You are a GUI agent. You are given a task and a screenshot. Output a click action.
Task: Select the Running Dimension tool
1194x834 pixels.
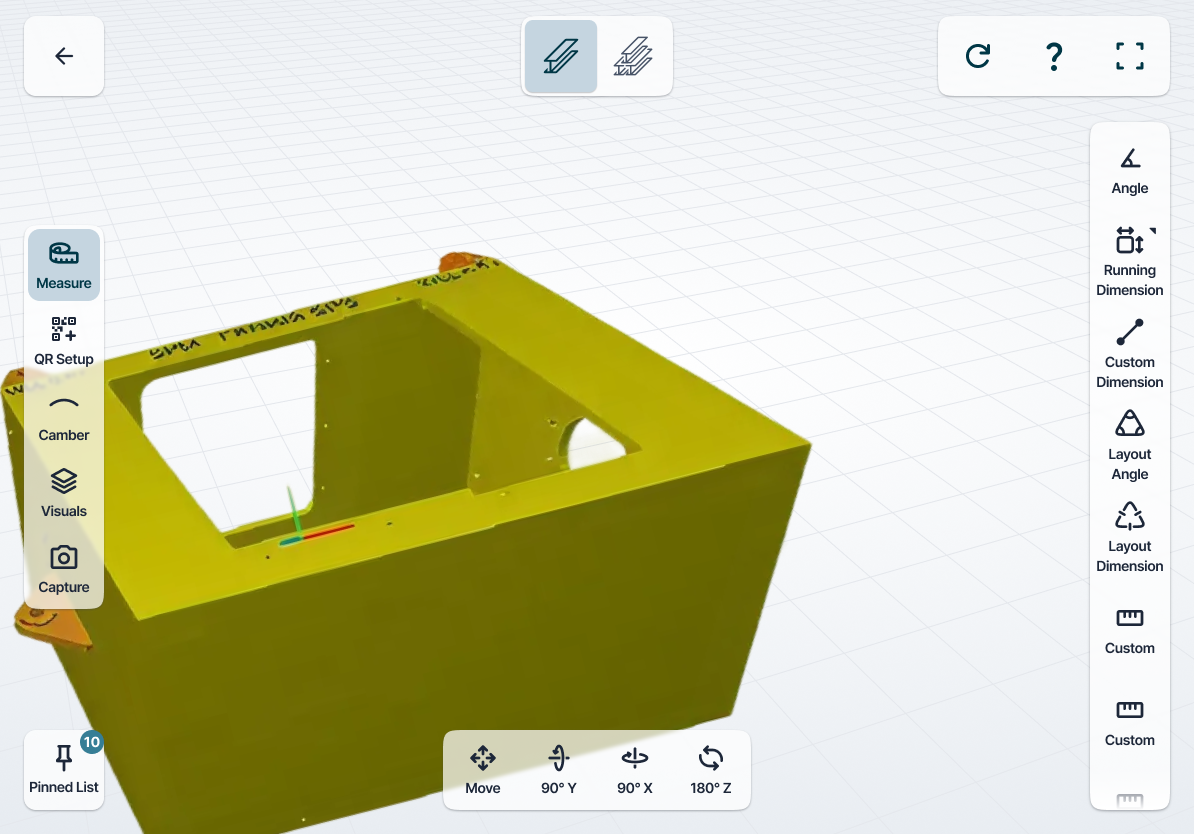pyautogui.click(x=1130, y=261)
